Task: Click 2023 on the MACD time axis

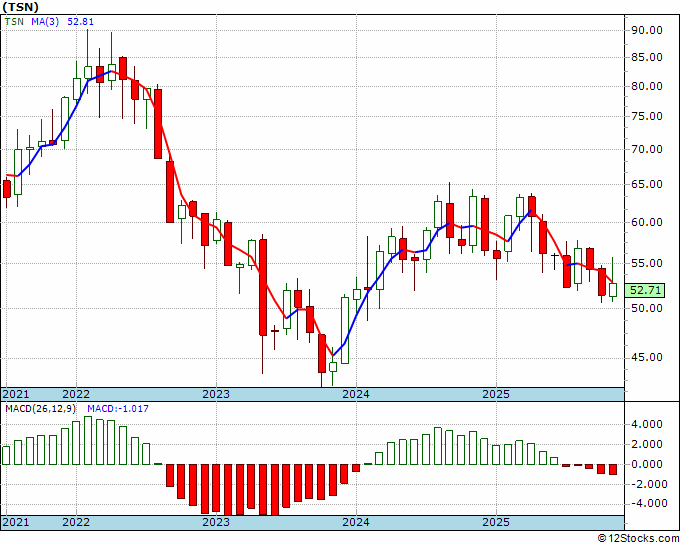Action: point(216,522)
